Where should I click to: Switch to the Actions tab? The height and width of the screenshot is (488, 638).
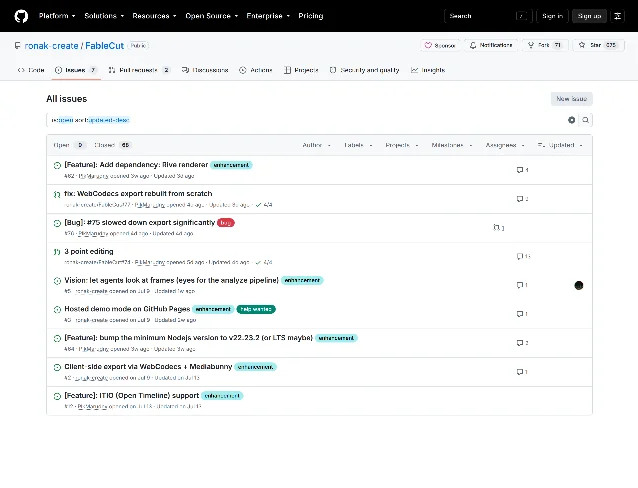(x=256, y=70)
